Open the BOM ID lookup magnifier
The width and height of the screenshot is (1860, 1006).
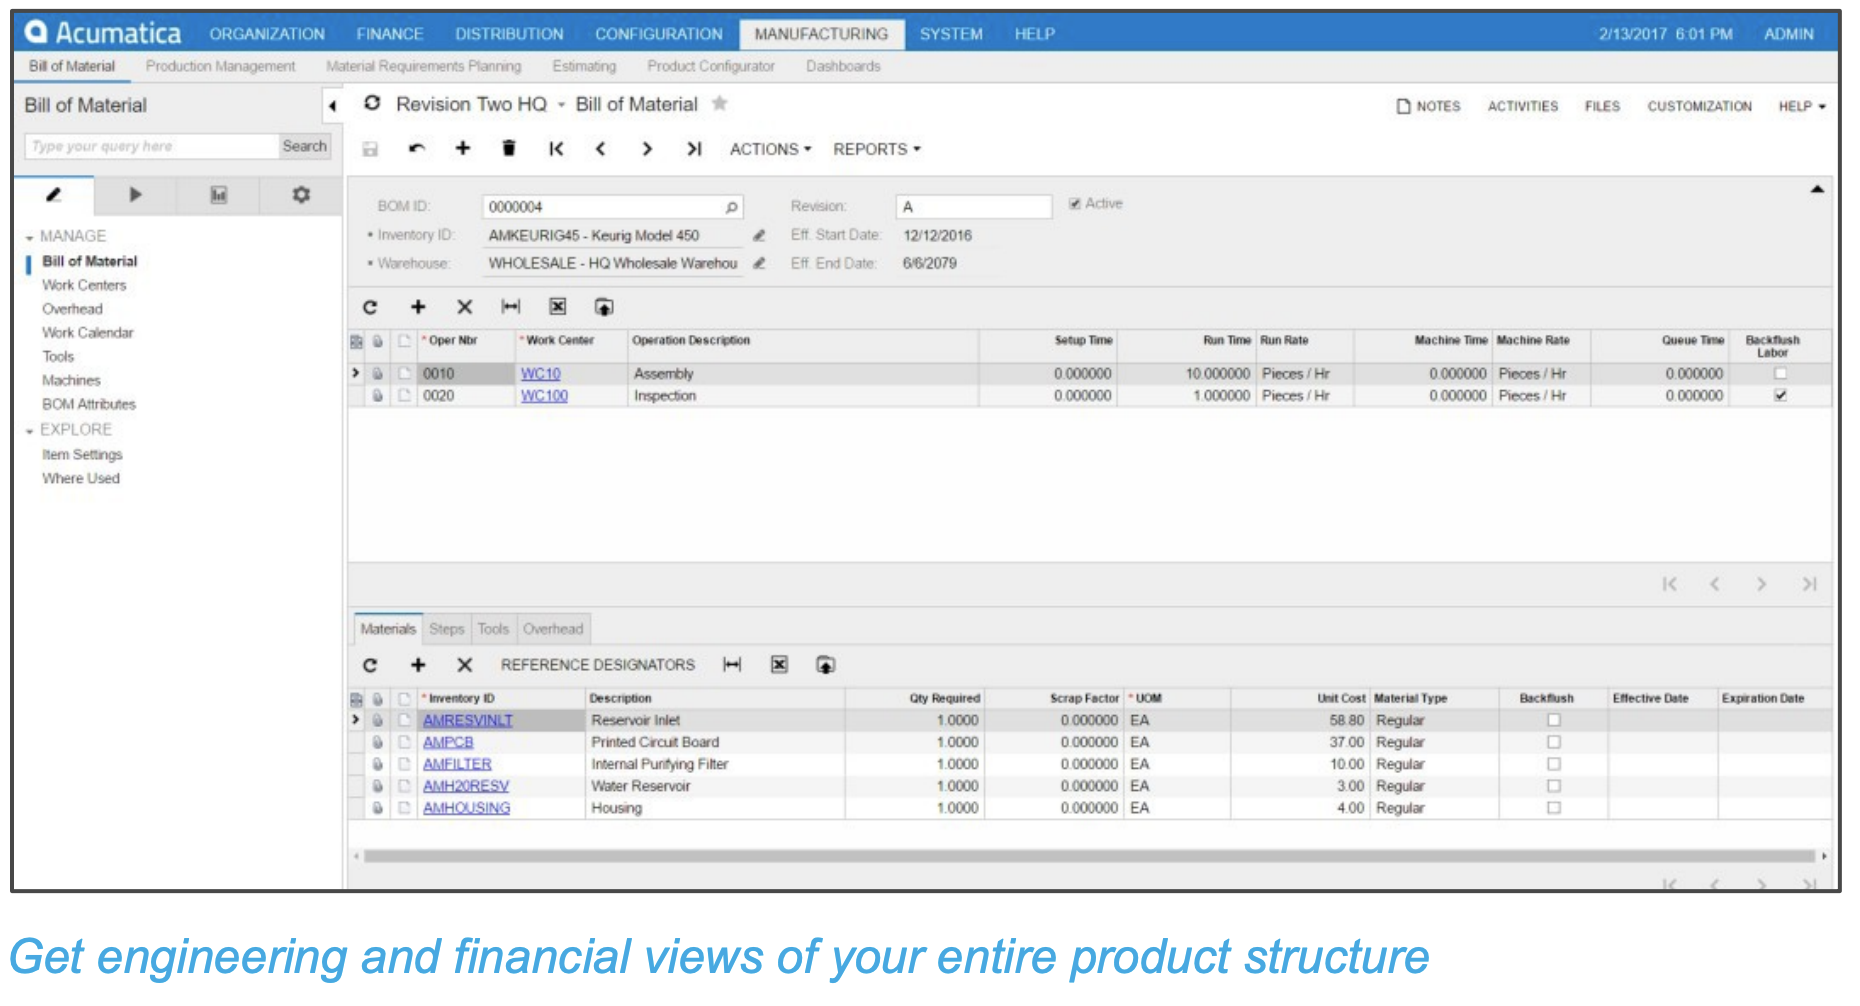[x=732, y=207]
